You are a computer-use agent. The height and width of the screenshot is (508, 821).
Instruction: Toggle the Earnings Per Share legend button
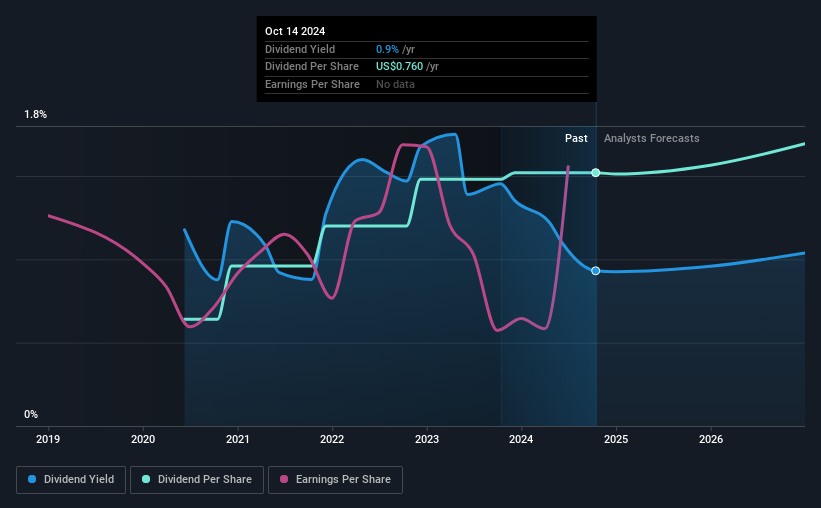335,480
